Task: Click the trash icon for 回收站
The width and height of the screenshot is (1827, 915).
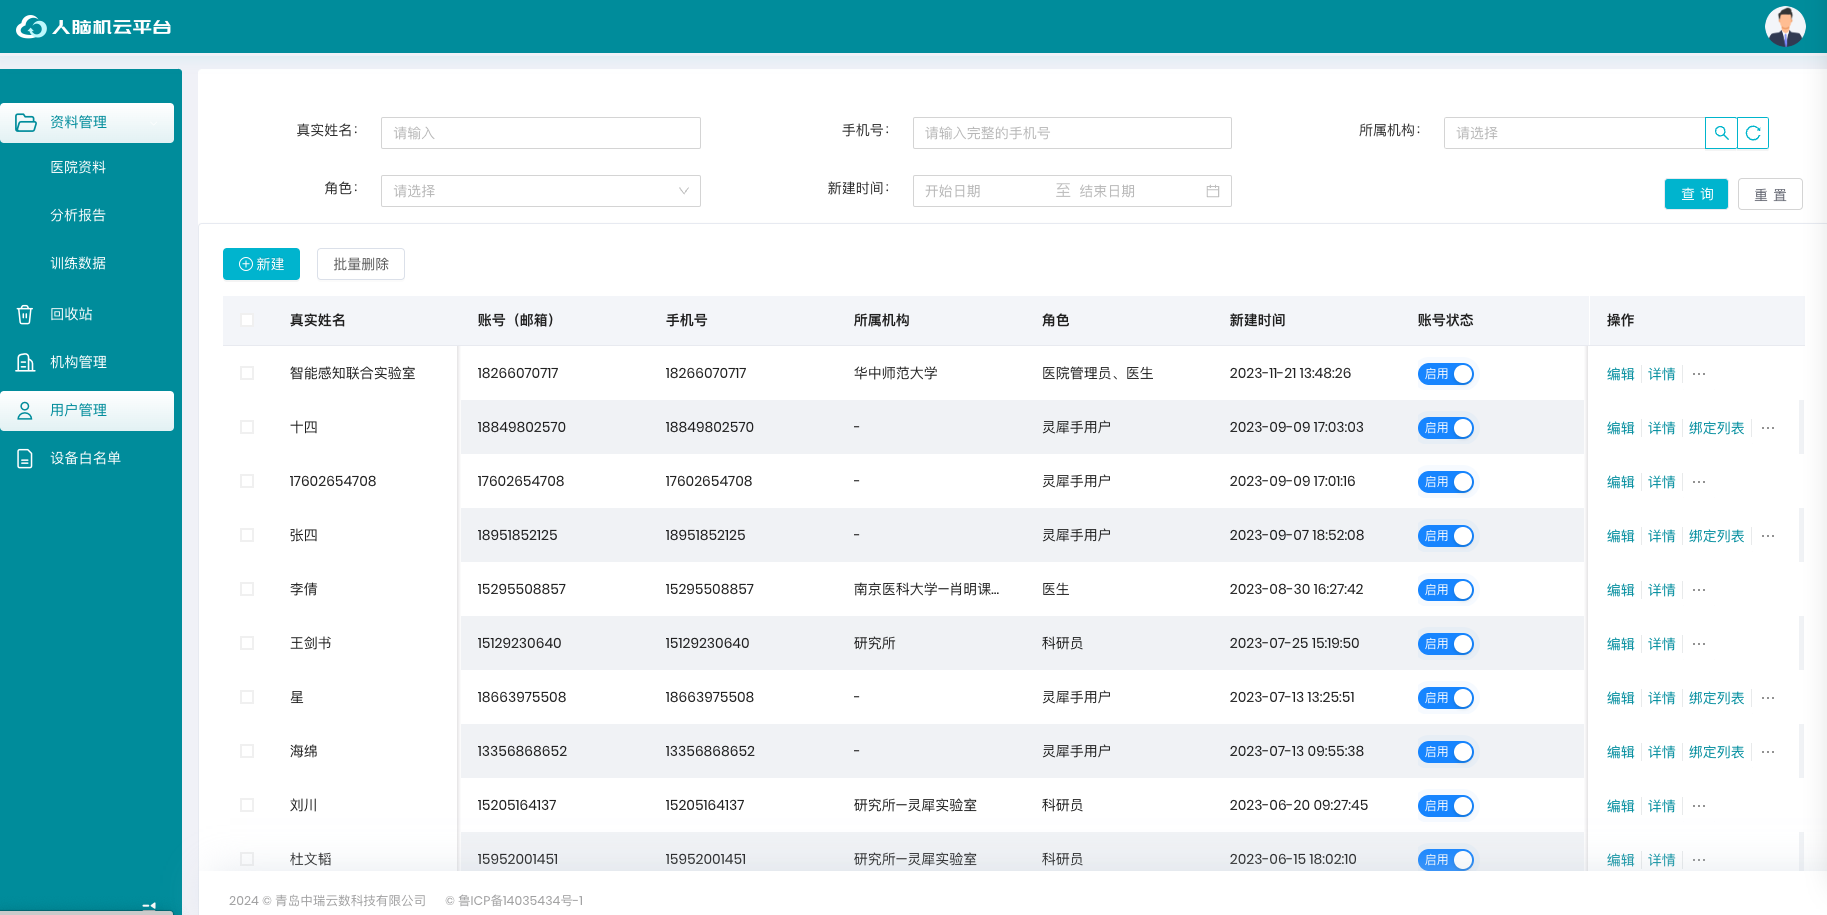Action: (25, 314)
